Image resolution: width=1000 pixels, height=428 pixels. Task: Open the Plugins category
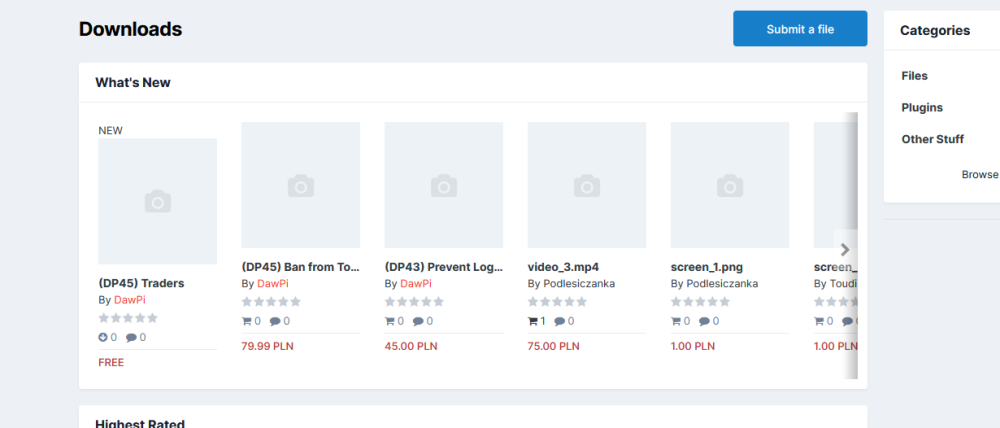(x=921, y=108)
